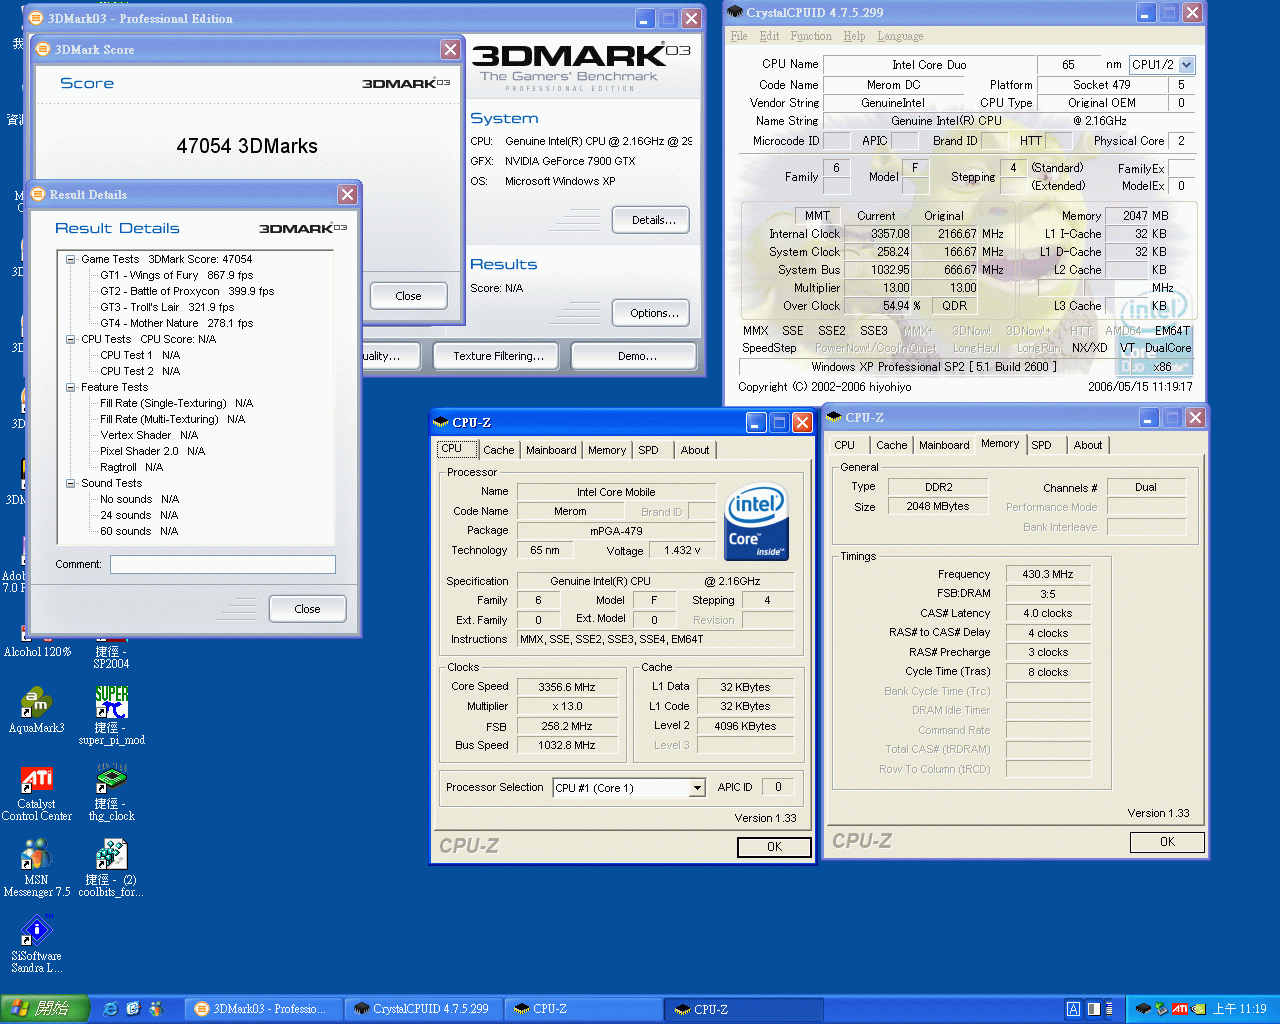Click the Details... button in 3DMark
Viewport: 1280px width, 1024px height.
point(652,220)
